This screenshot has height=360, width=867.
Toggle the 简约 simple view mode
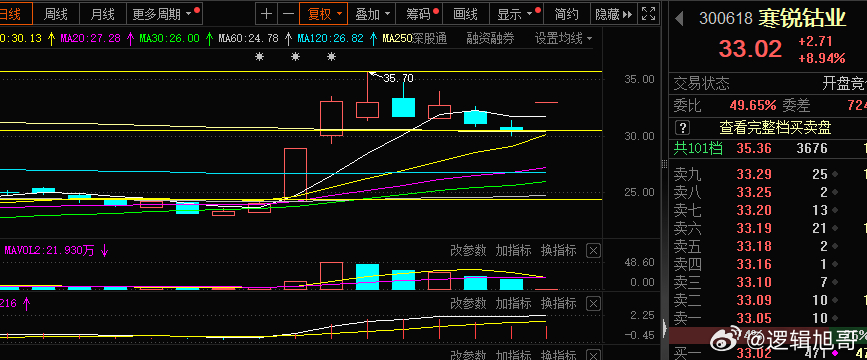pyautogui.click(x=566, y=14)
